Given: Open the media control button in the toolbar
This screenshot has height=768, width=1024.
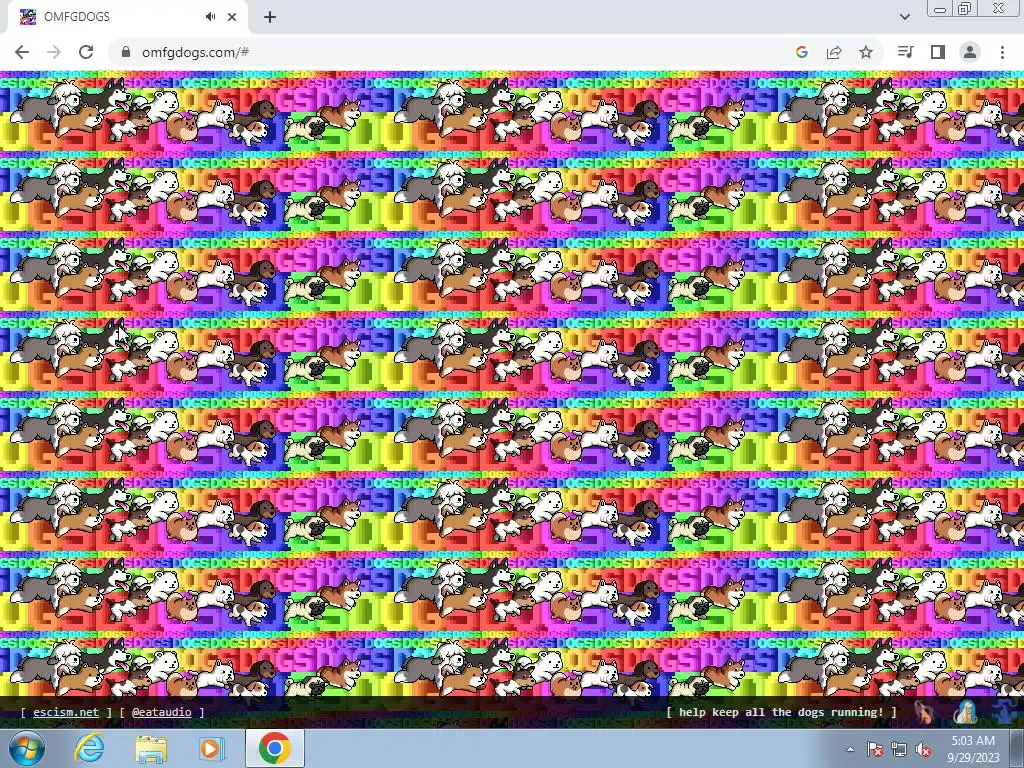Looking at the screenshot, I should coord(906,52).
